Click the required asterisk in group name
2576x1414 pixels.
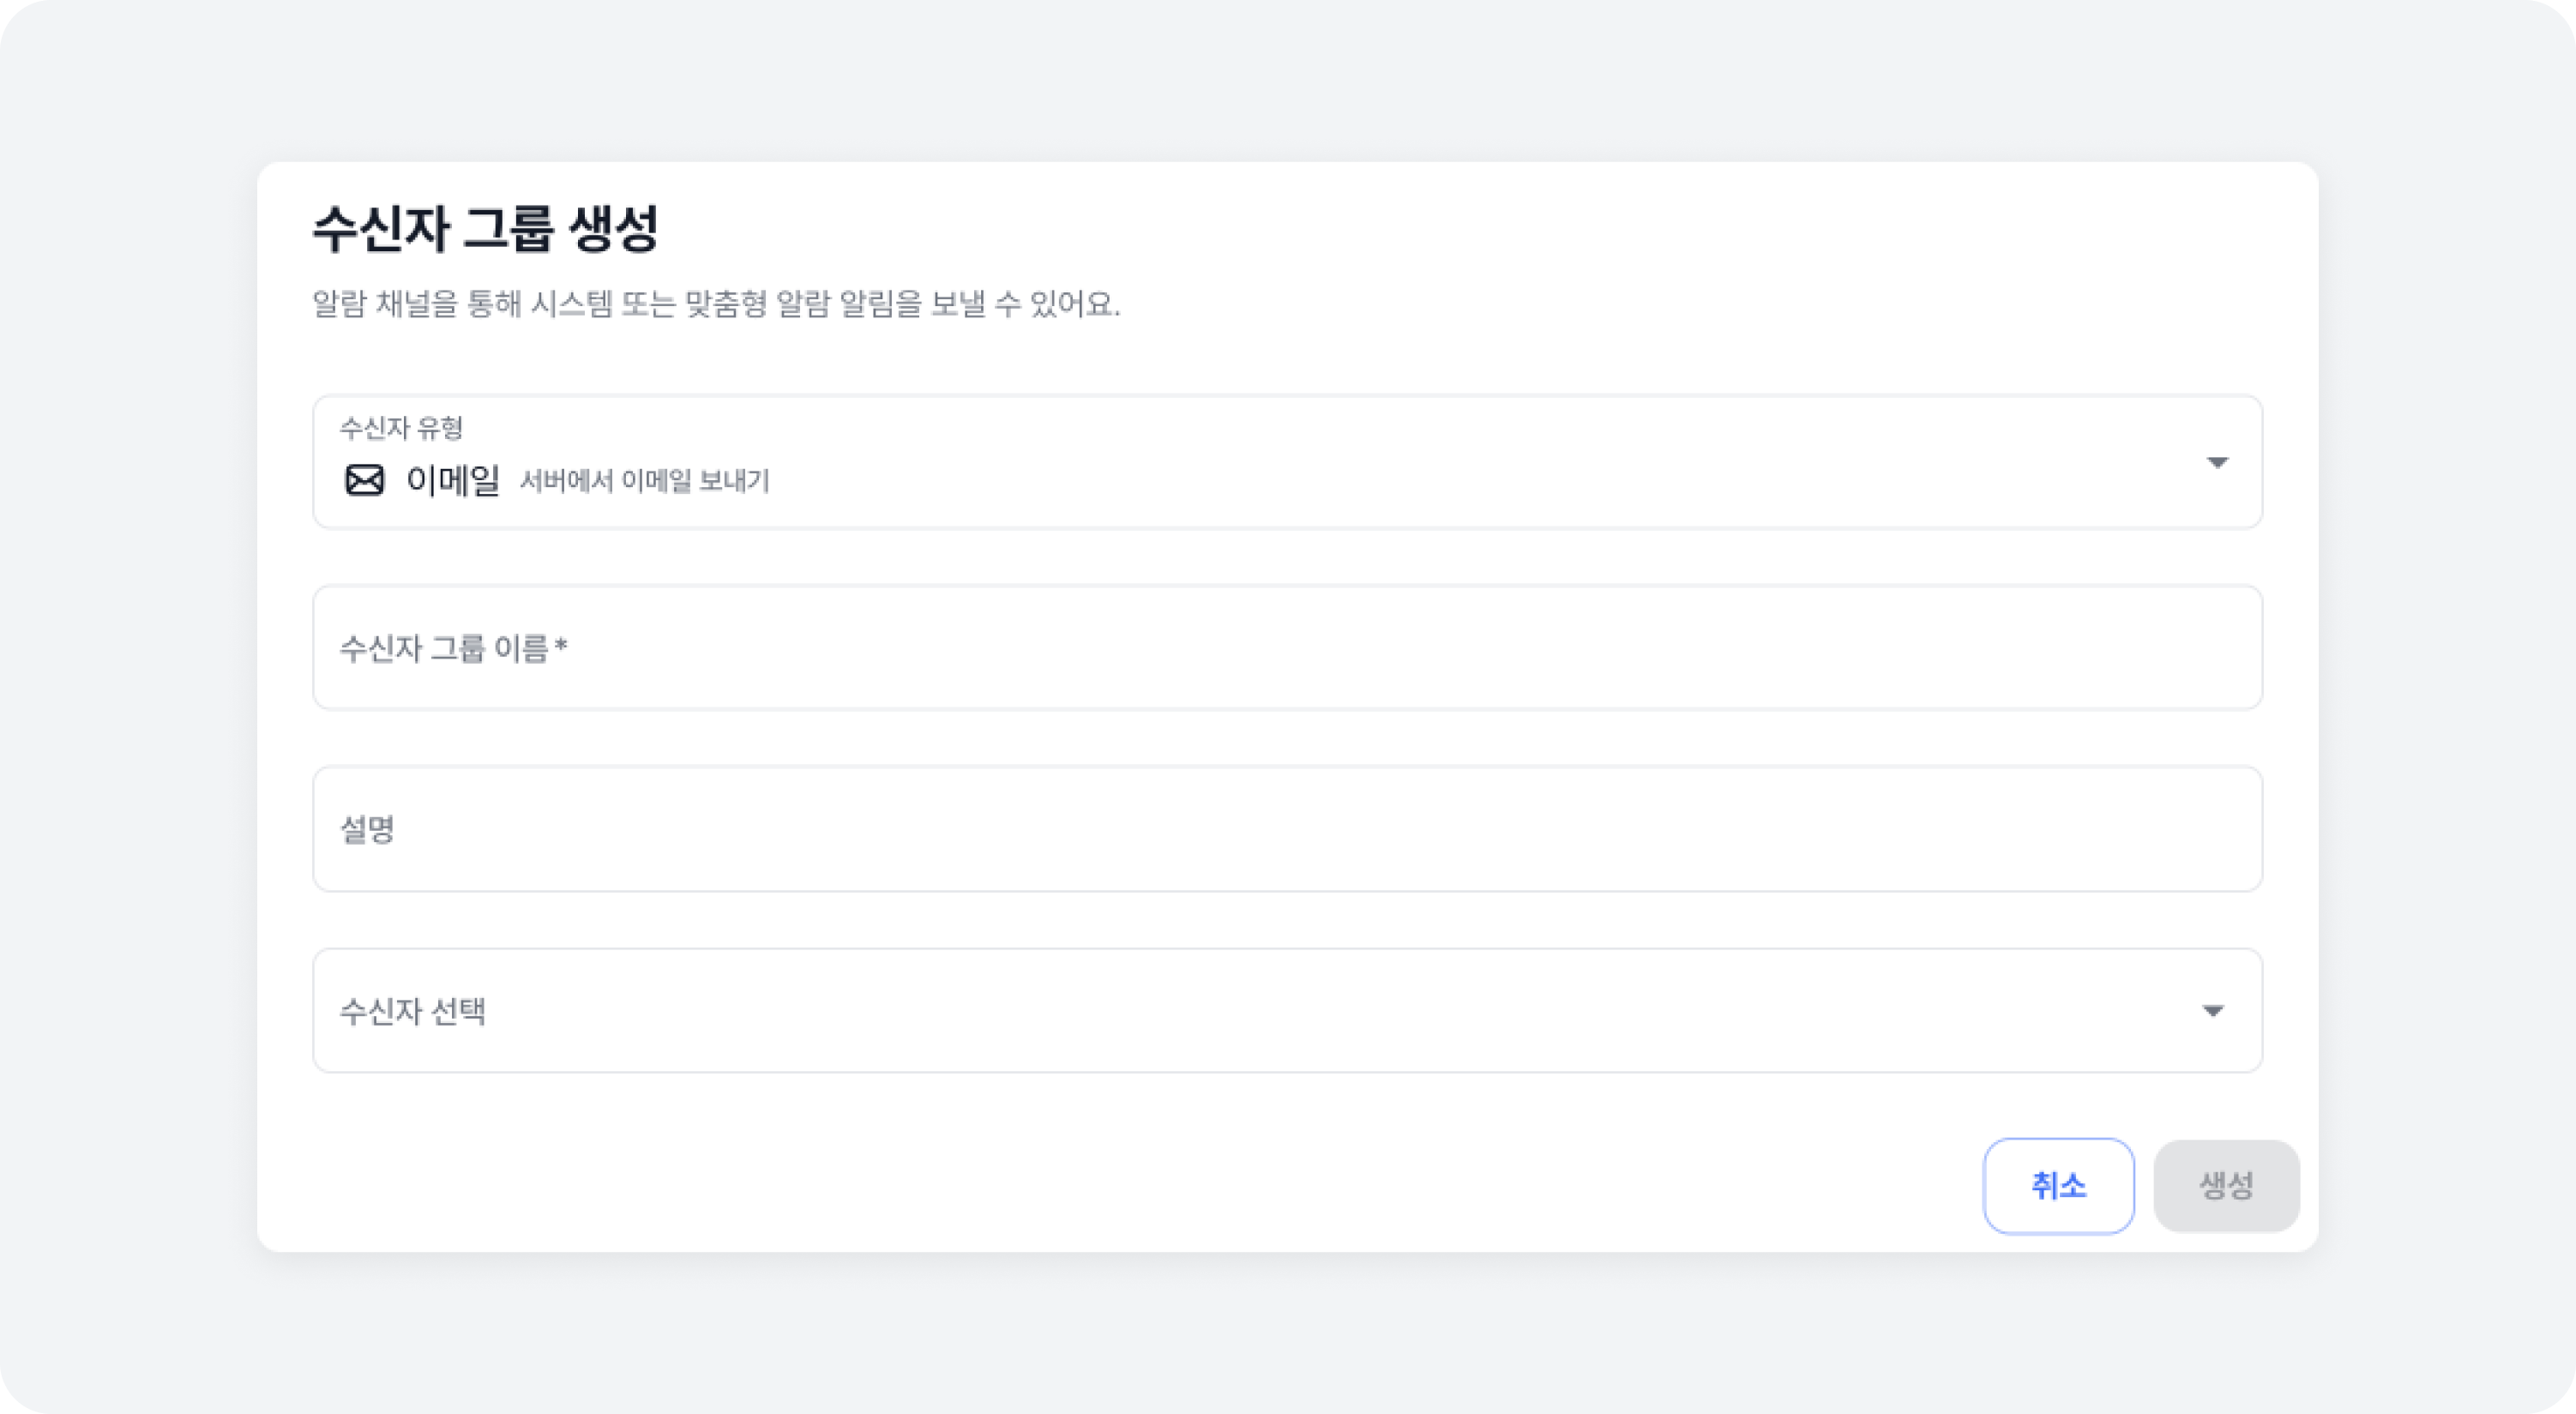561,646
